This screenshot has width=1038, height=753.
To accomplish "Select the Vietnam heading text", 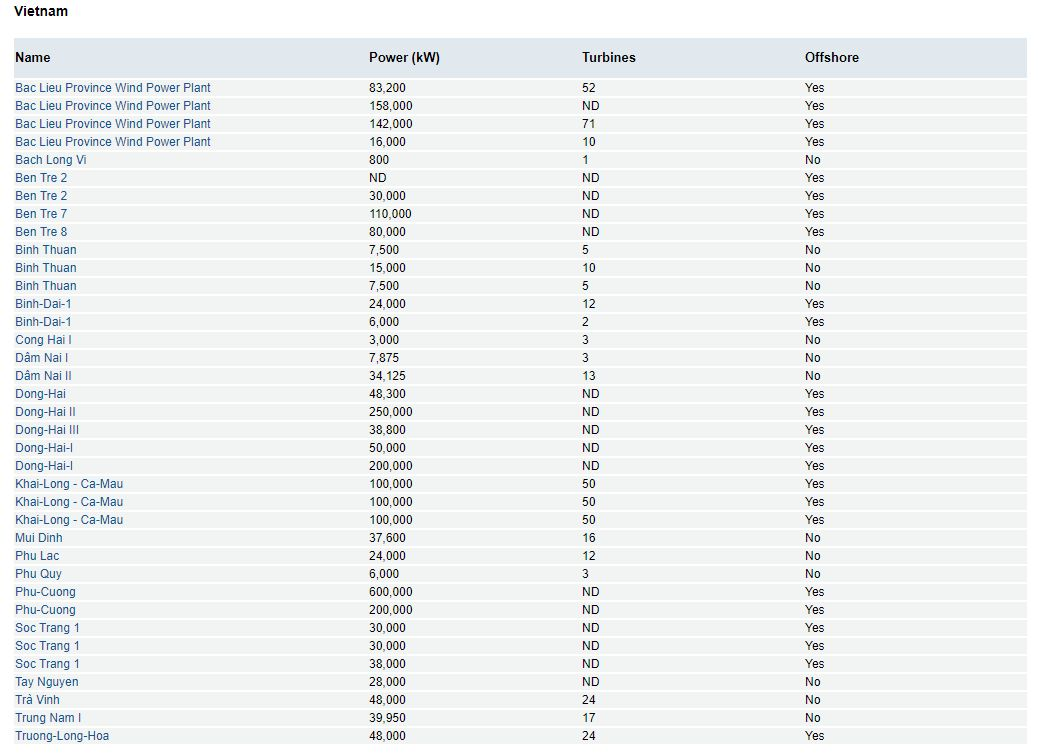I will click(x=40, y=11).
